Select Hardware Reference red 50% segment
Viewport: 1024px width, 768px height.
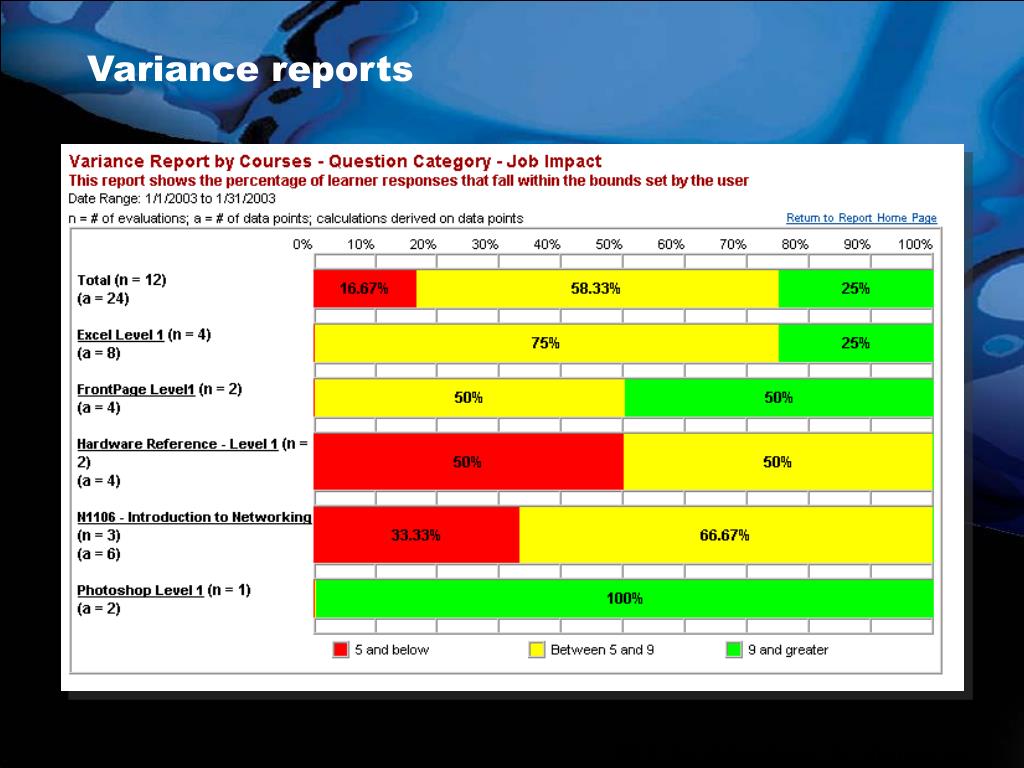click(x=469, y=462)
